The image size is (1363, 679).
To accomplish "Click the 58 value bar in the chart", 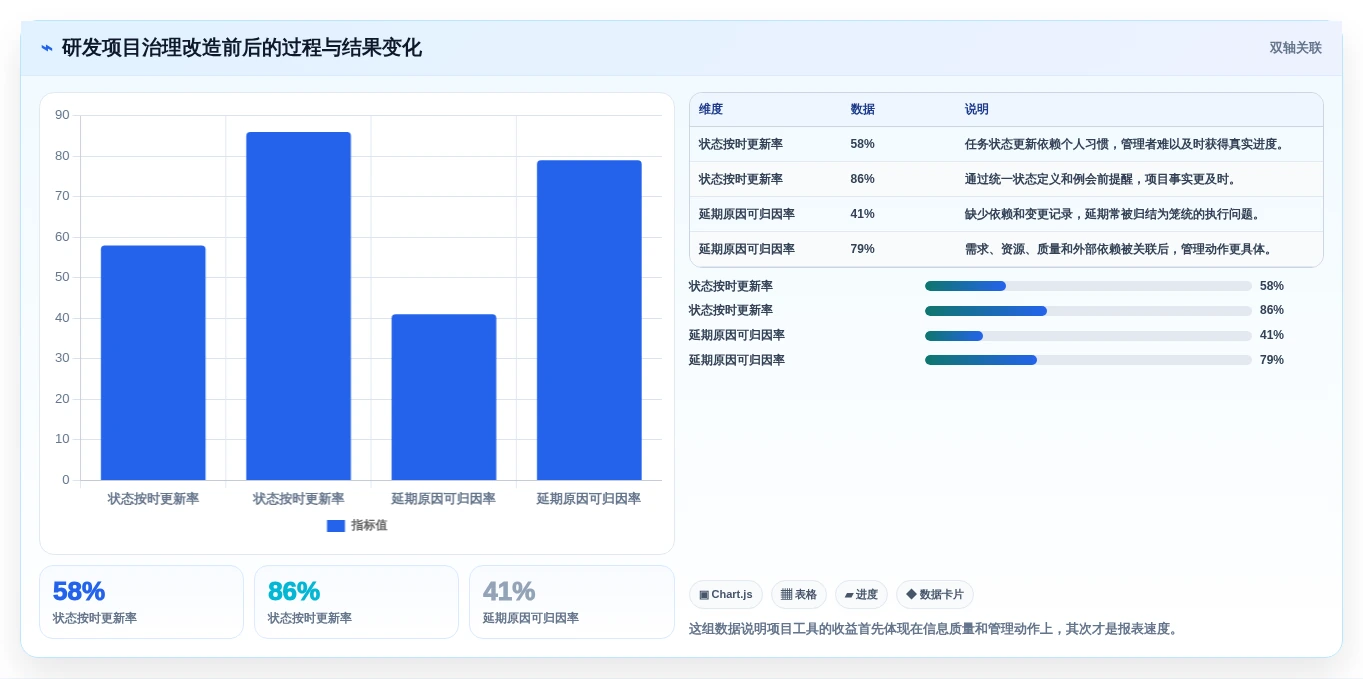I will tap(153, 363).
